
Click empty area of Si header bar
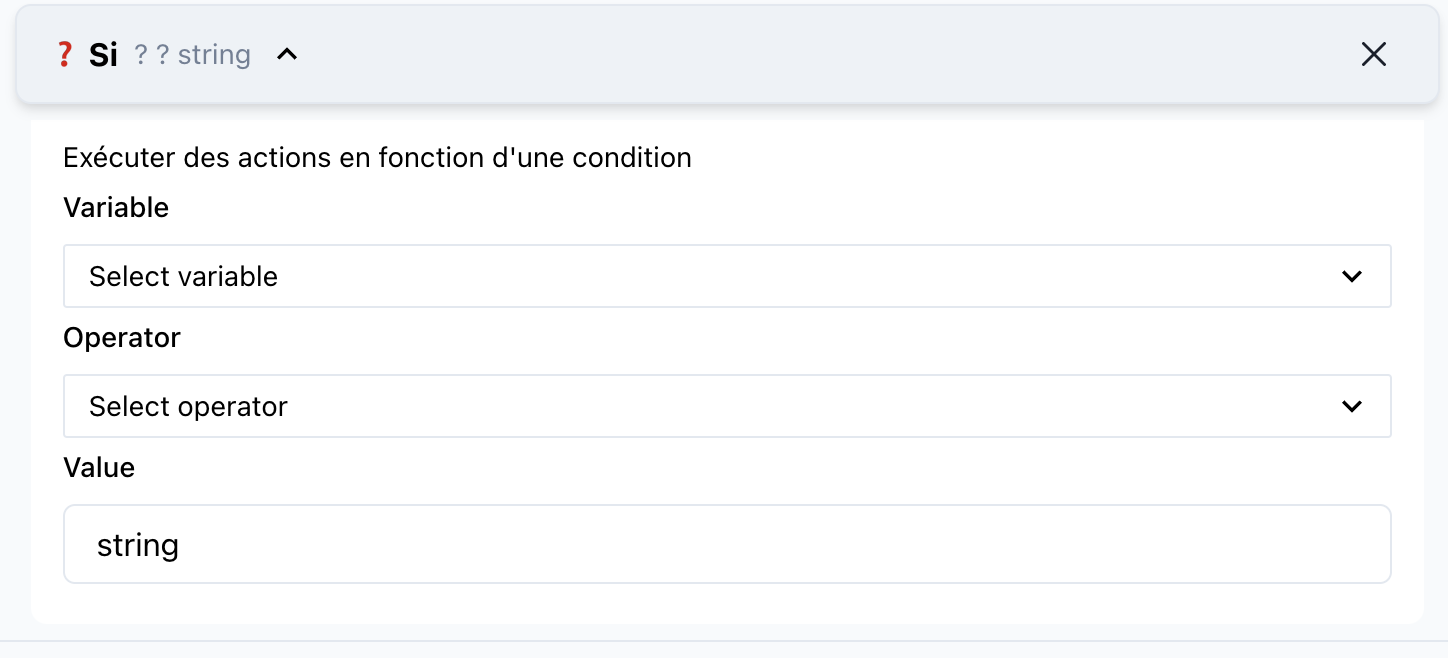[800, 54]
